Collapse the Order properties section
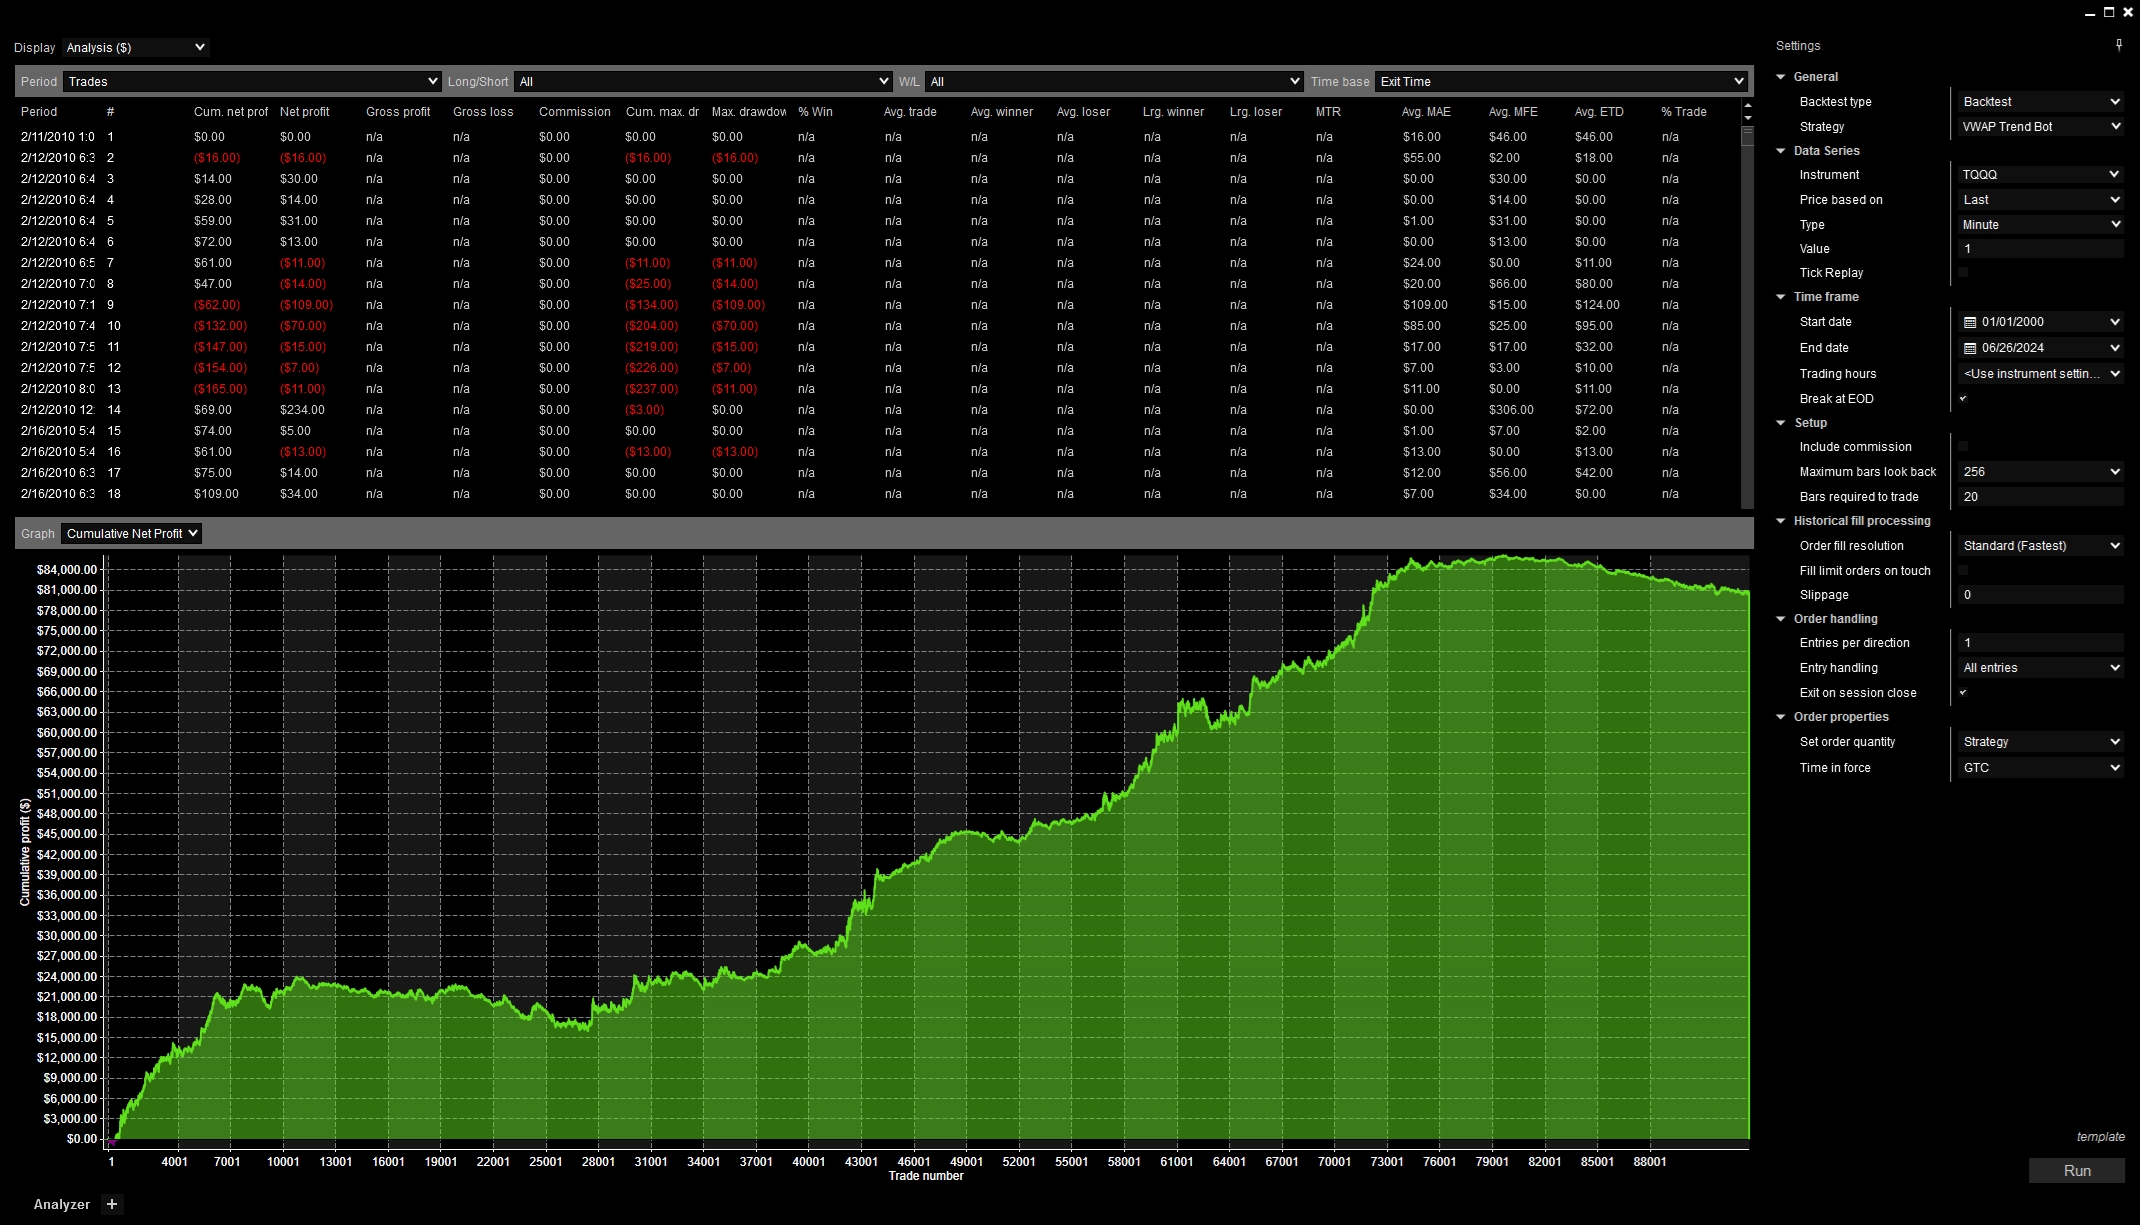 coord(1781,717)
